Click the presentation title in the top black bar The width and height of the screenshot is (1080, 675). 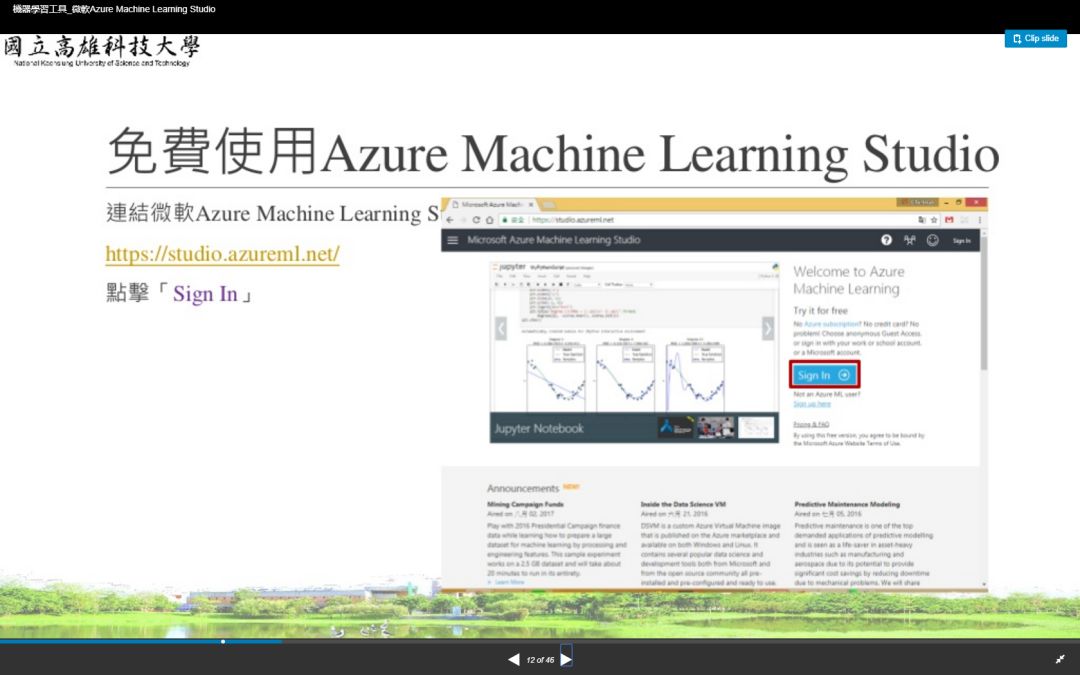tap(114, 9)
